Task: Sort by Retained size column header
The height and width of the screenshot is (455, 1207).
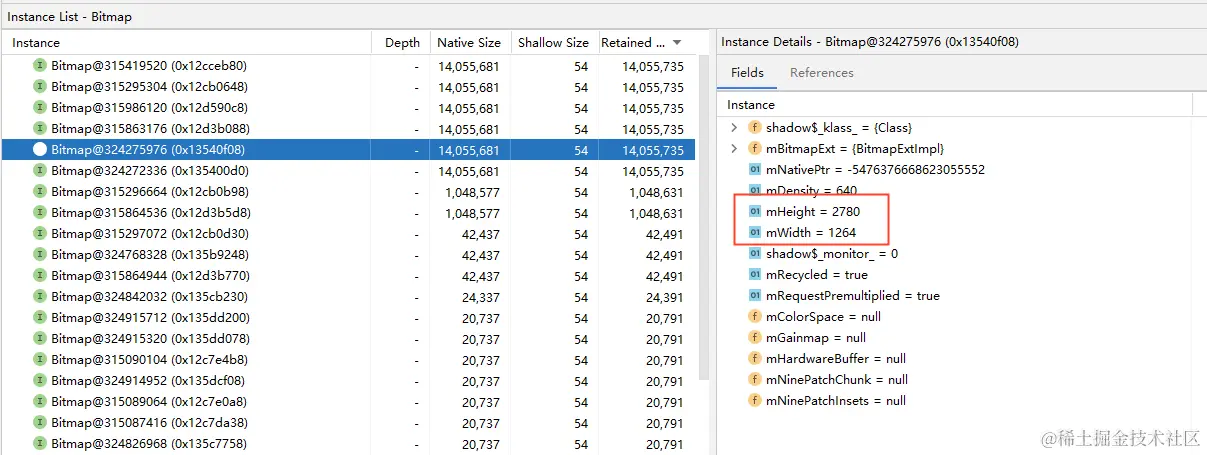Action: pos(645,43)
